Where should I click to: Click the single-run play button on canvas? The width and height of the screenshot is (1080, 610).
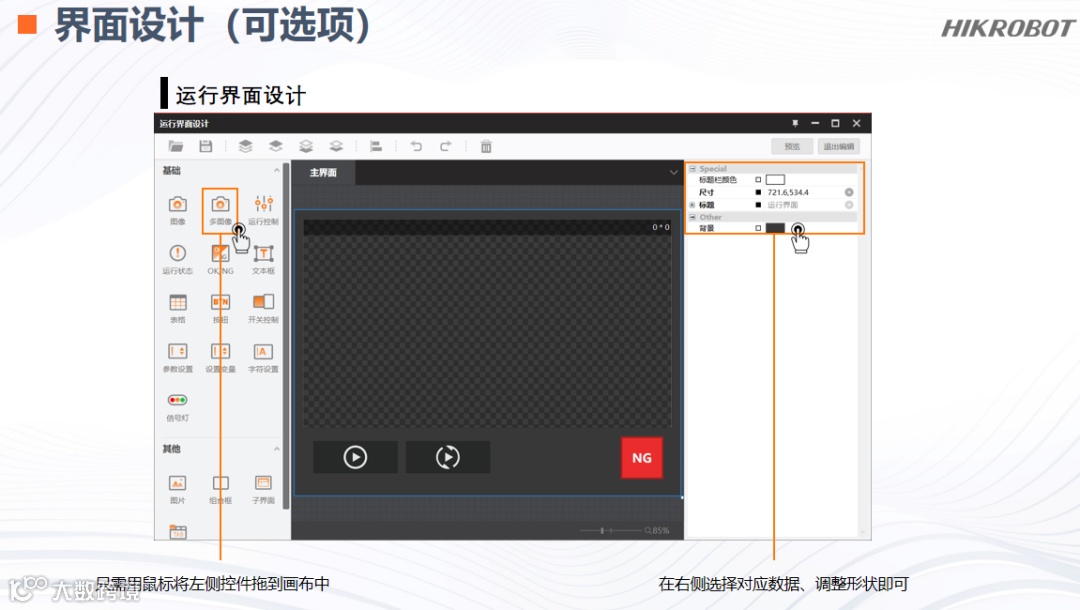click(x=355, y=457)
